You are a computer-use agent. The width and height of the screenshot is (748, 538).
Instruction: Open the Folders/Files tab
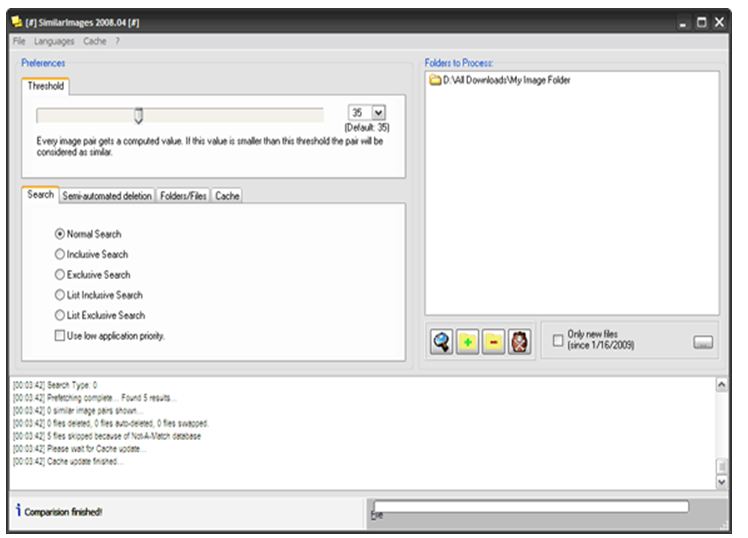tap(183, 196)
